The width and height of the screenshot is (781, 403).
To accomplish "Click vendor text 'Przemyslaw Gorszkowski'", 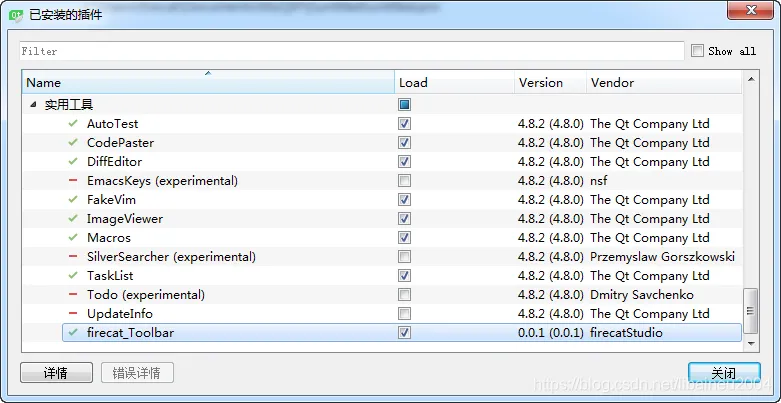I will 662,257.
